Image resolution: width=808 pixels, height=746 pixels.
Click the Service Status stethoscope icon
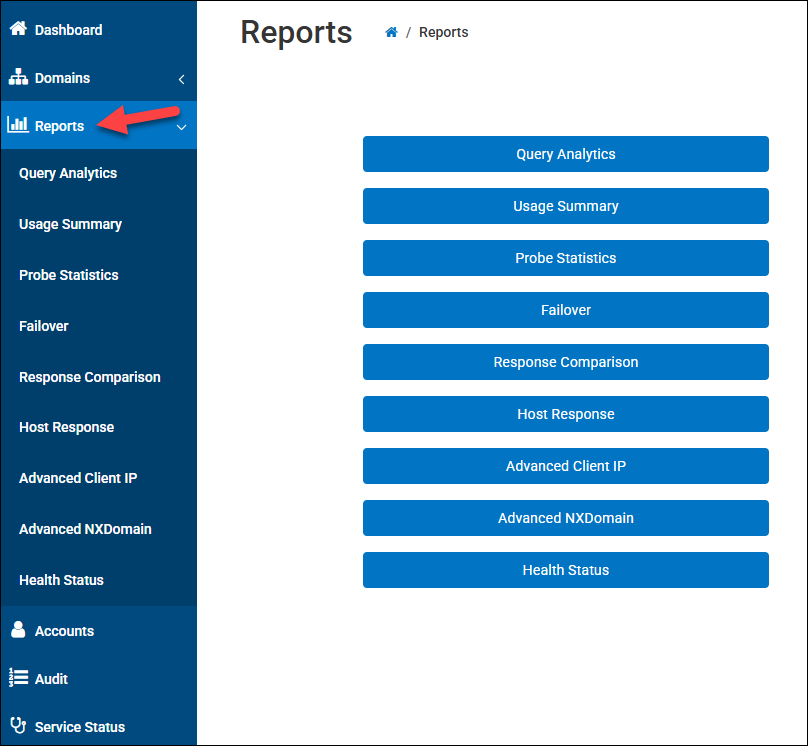[18, 726]
